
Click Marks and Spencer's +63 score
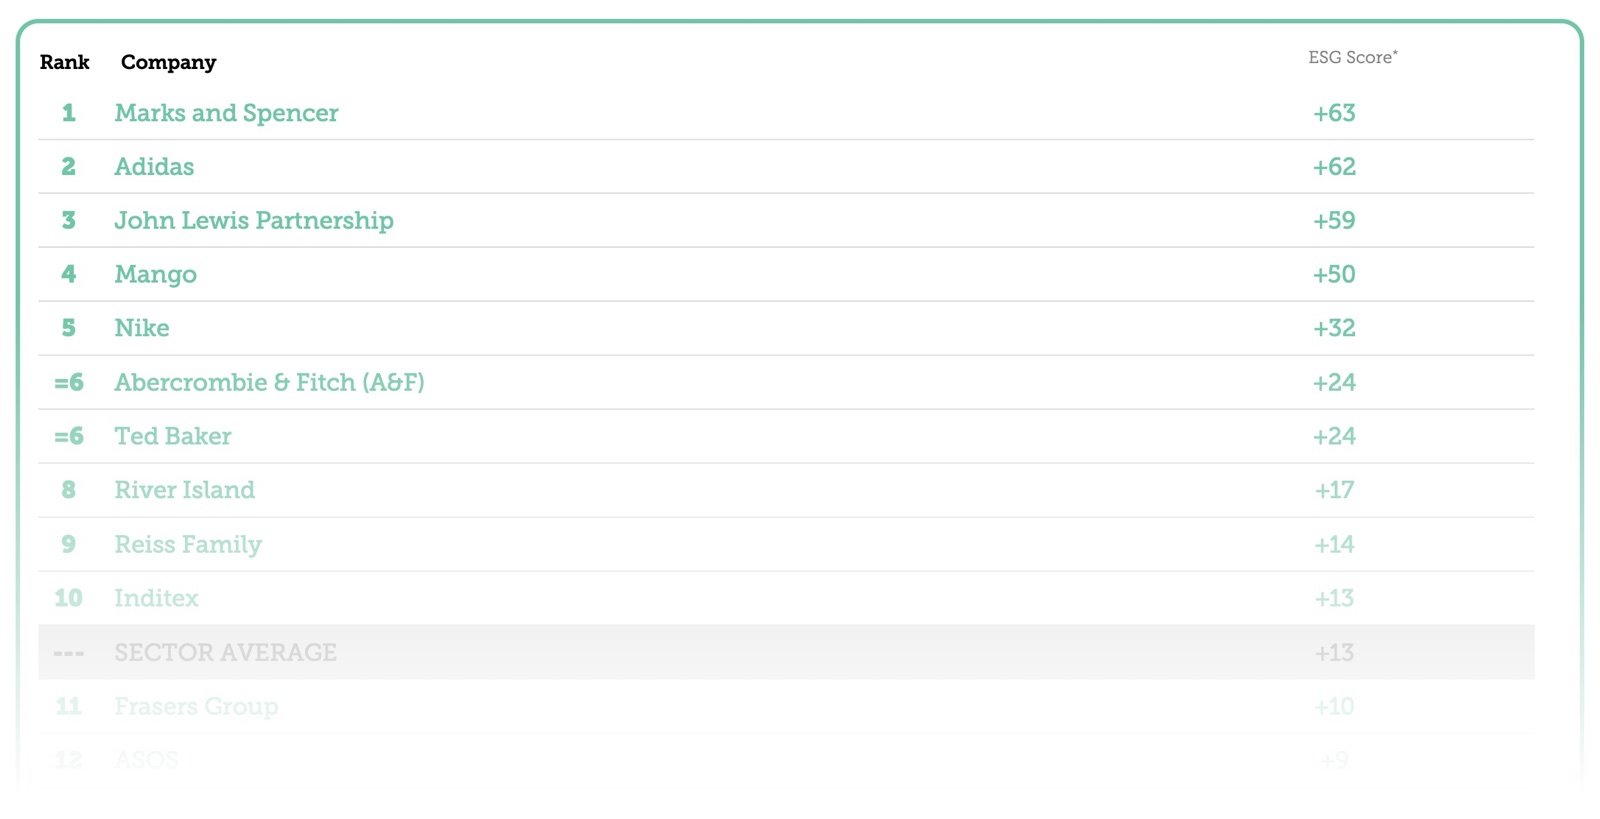[1334, 113]
